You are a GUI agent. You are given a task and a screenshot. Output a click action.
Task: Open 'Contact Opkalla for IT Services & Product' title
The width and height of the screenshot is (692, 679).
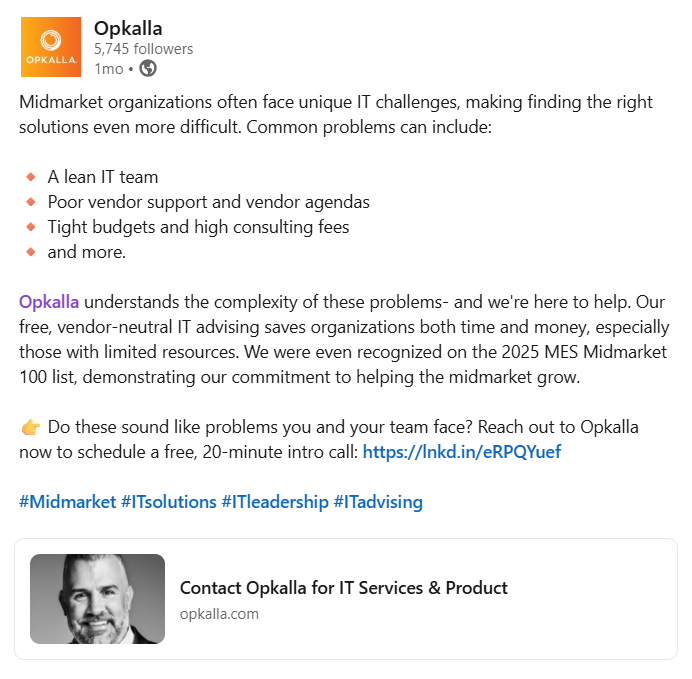343,588
